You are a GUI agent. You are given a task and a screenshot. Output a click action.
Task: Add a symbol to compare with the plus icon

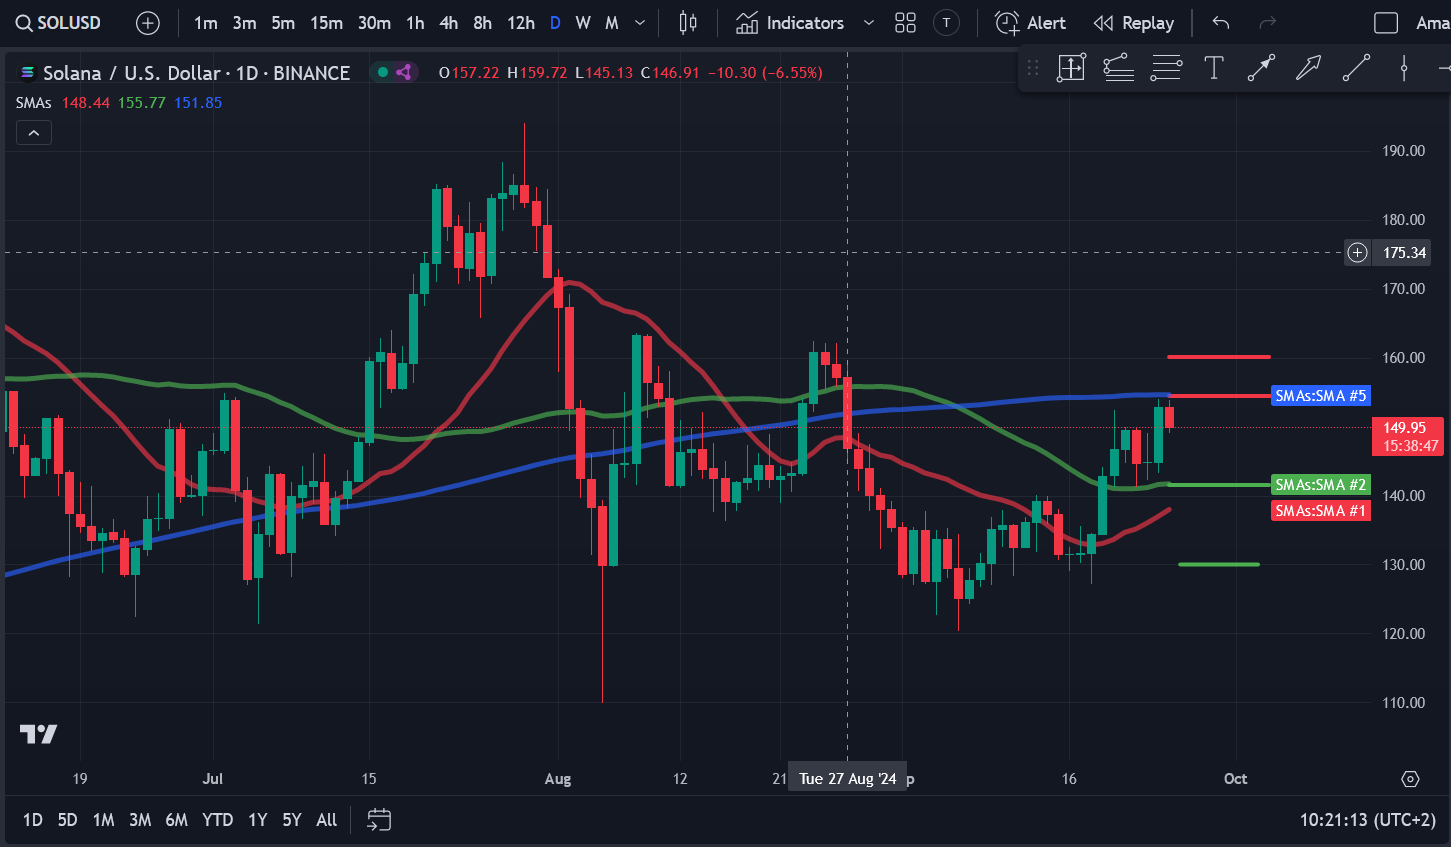(148, 23)
